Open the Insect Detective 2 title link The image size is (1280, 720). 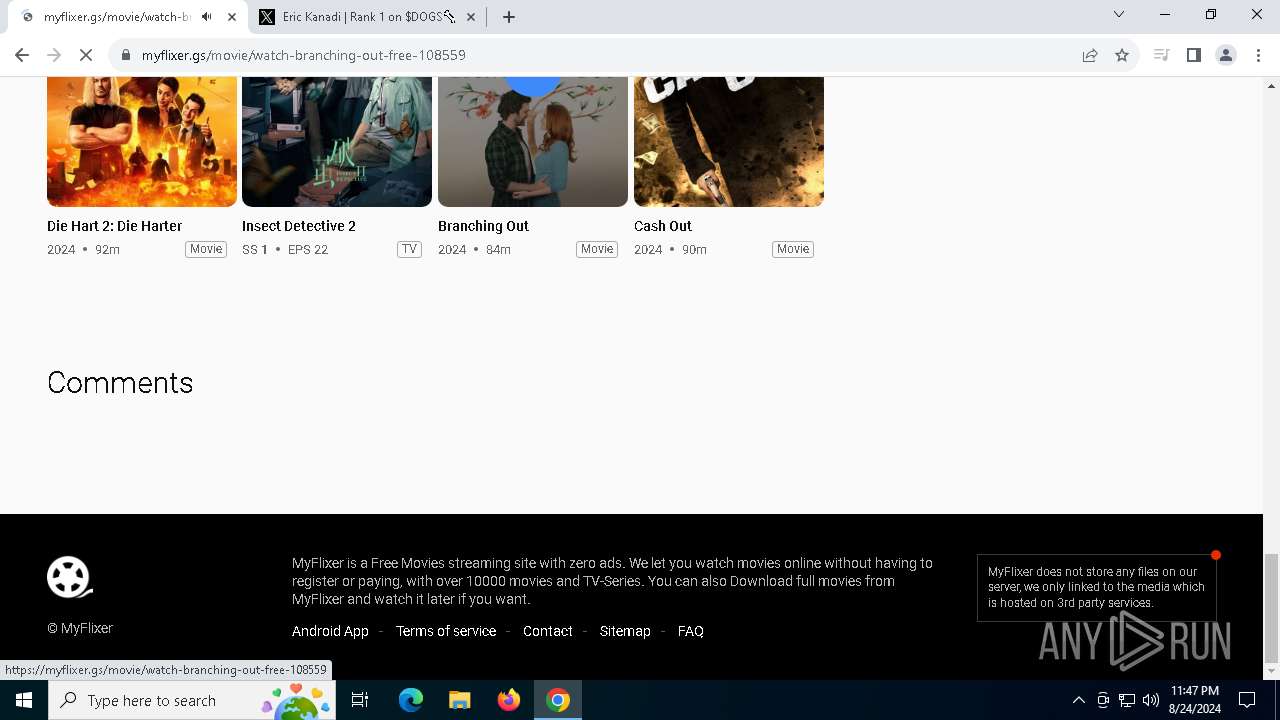pos(299,226)
